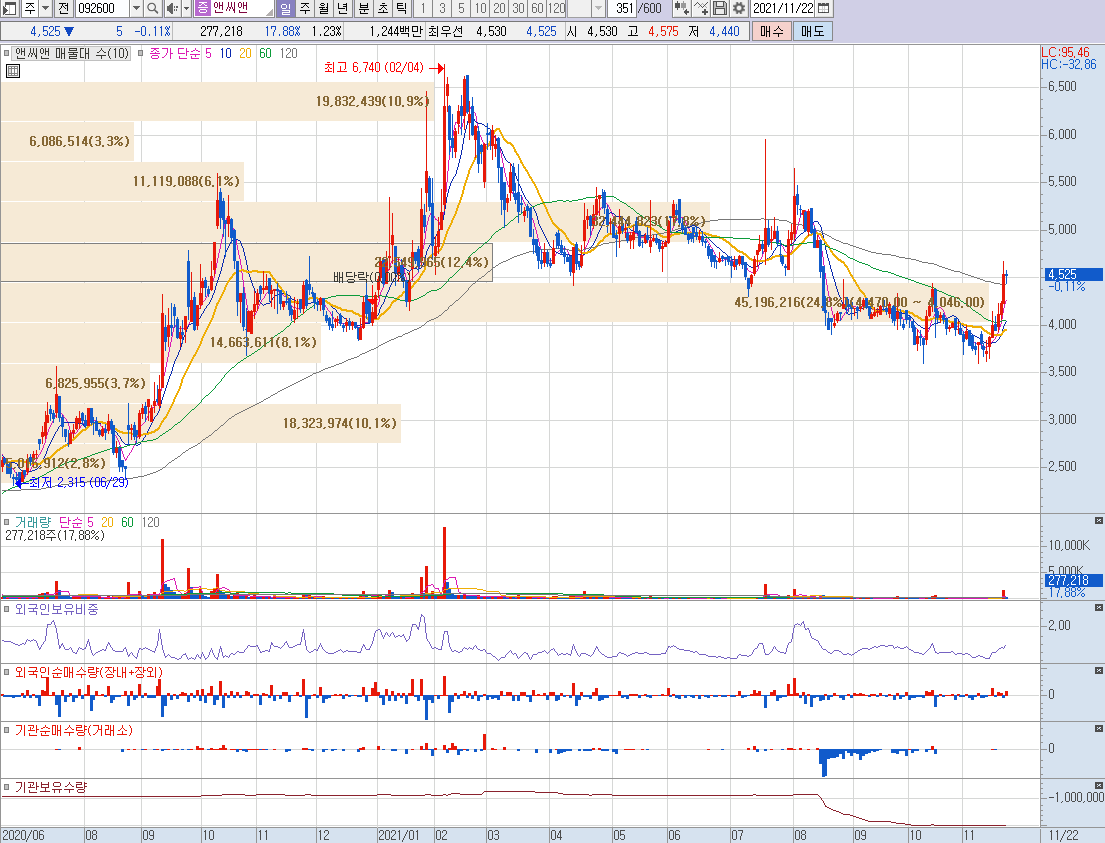Choose the 20 interval button
This screenshot has width=1105, height=843.
point(499,8)
